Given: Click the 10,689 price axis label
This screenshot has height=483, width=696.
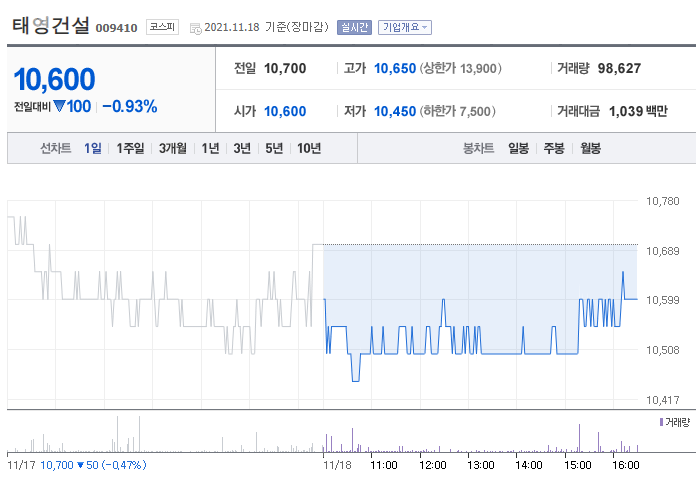Looking at the screenshot, I should 663,251.
